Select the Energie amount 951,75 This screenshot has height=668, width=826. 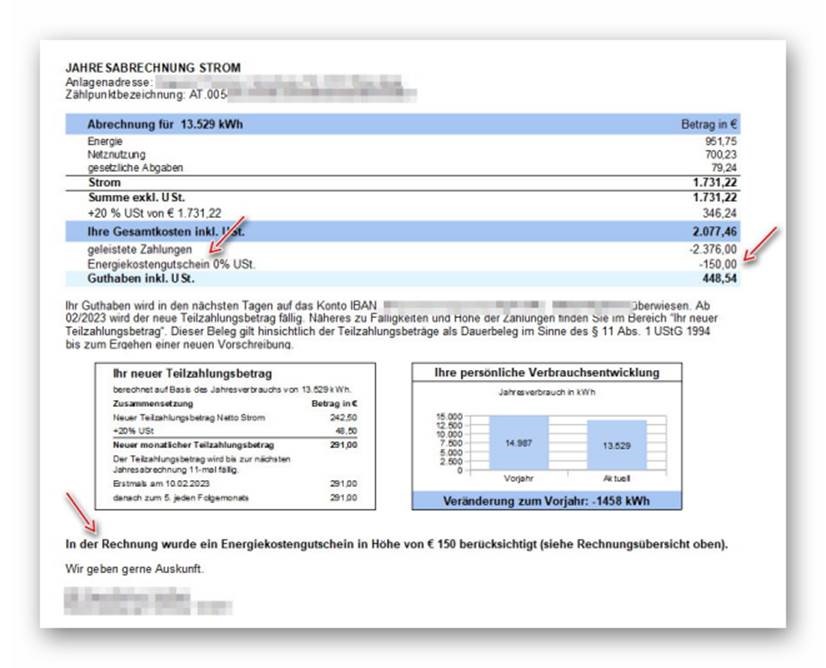click(x=721, y=141)
